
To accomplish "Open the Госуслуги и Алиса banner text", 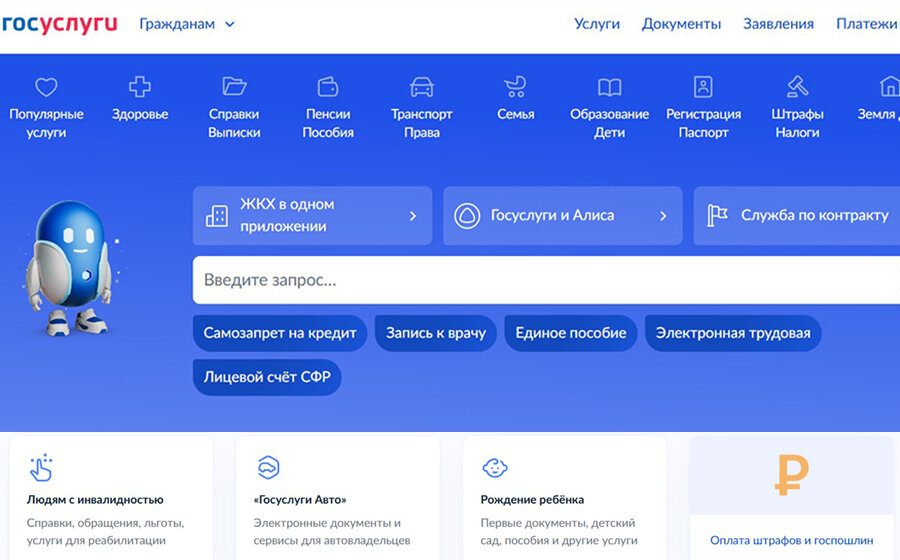I will (x=552, y=215).
